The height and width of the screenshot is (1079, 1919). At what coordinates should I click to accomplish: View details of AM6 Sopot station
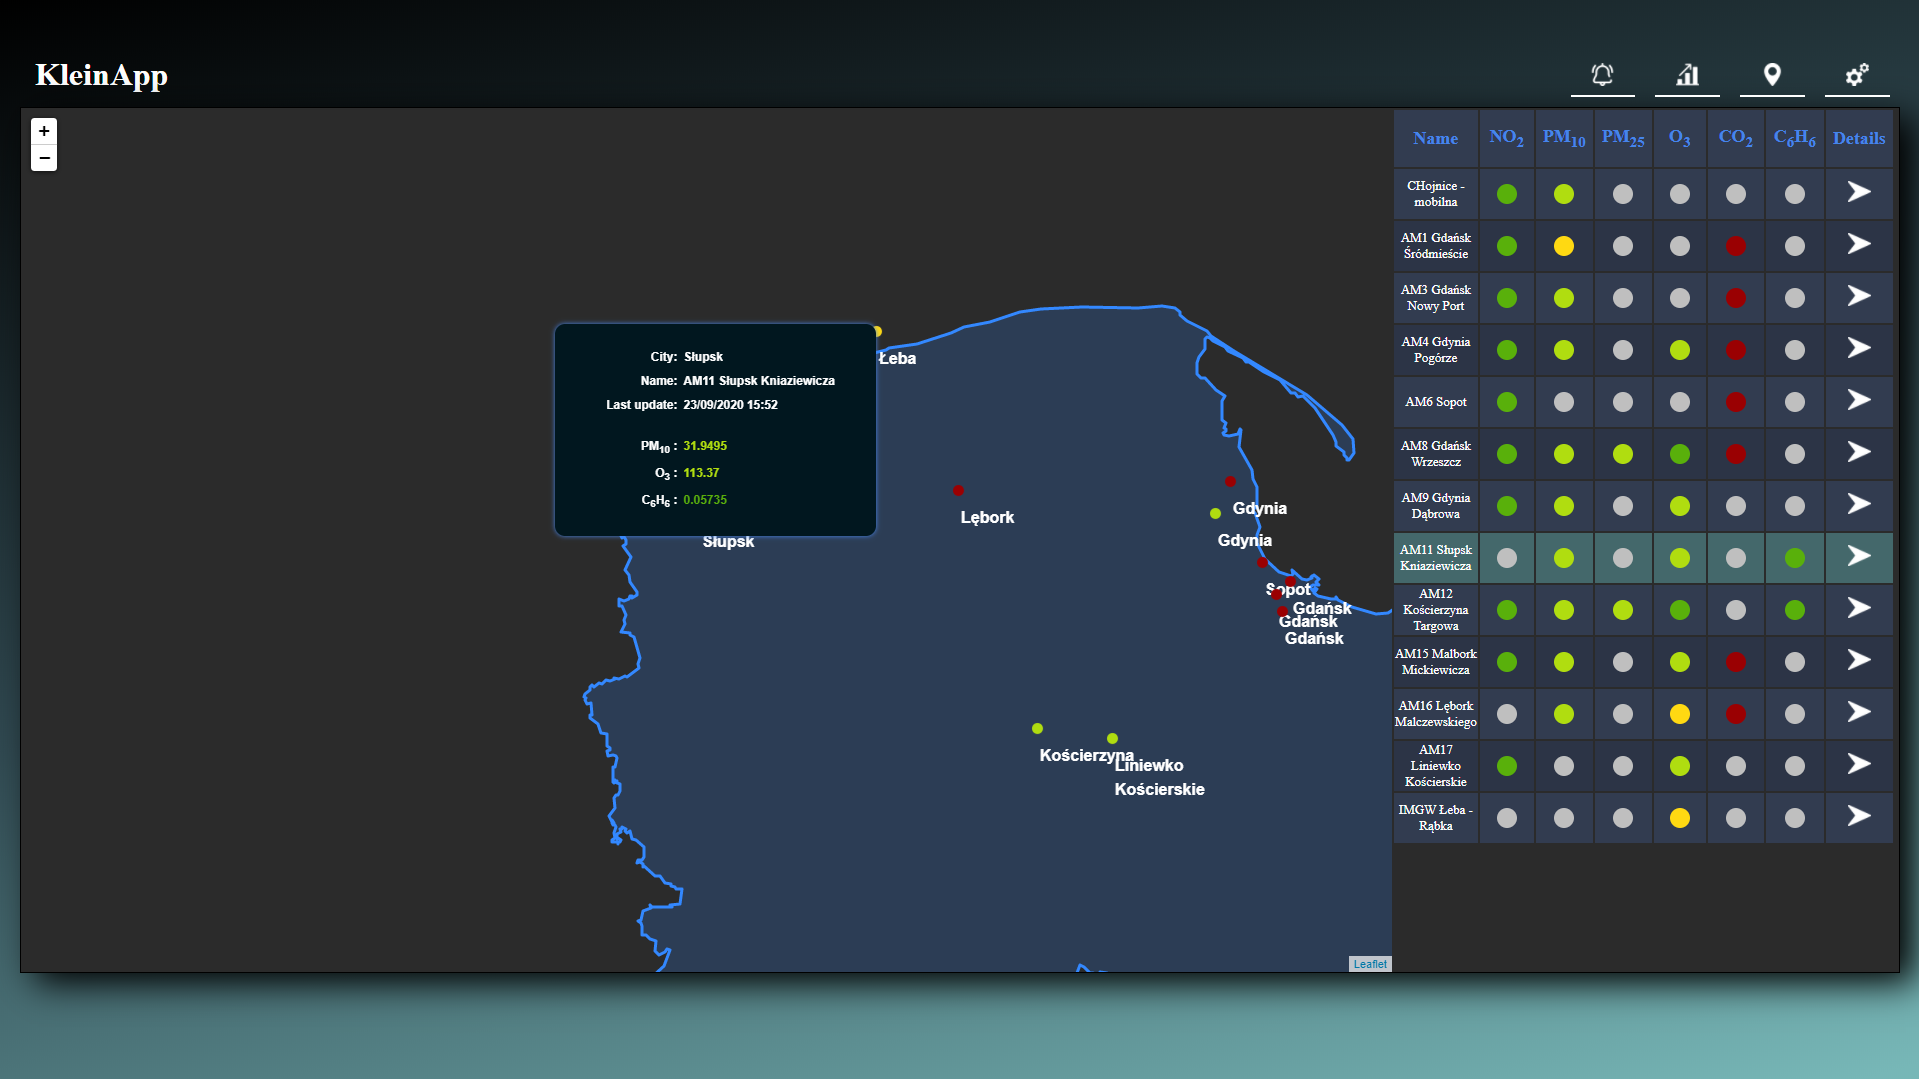coord(1858,401)
